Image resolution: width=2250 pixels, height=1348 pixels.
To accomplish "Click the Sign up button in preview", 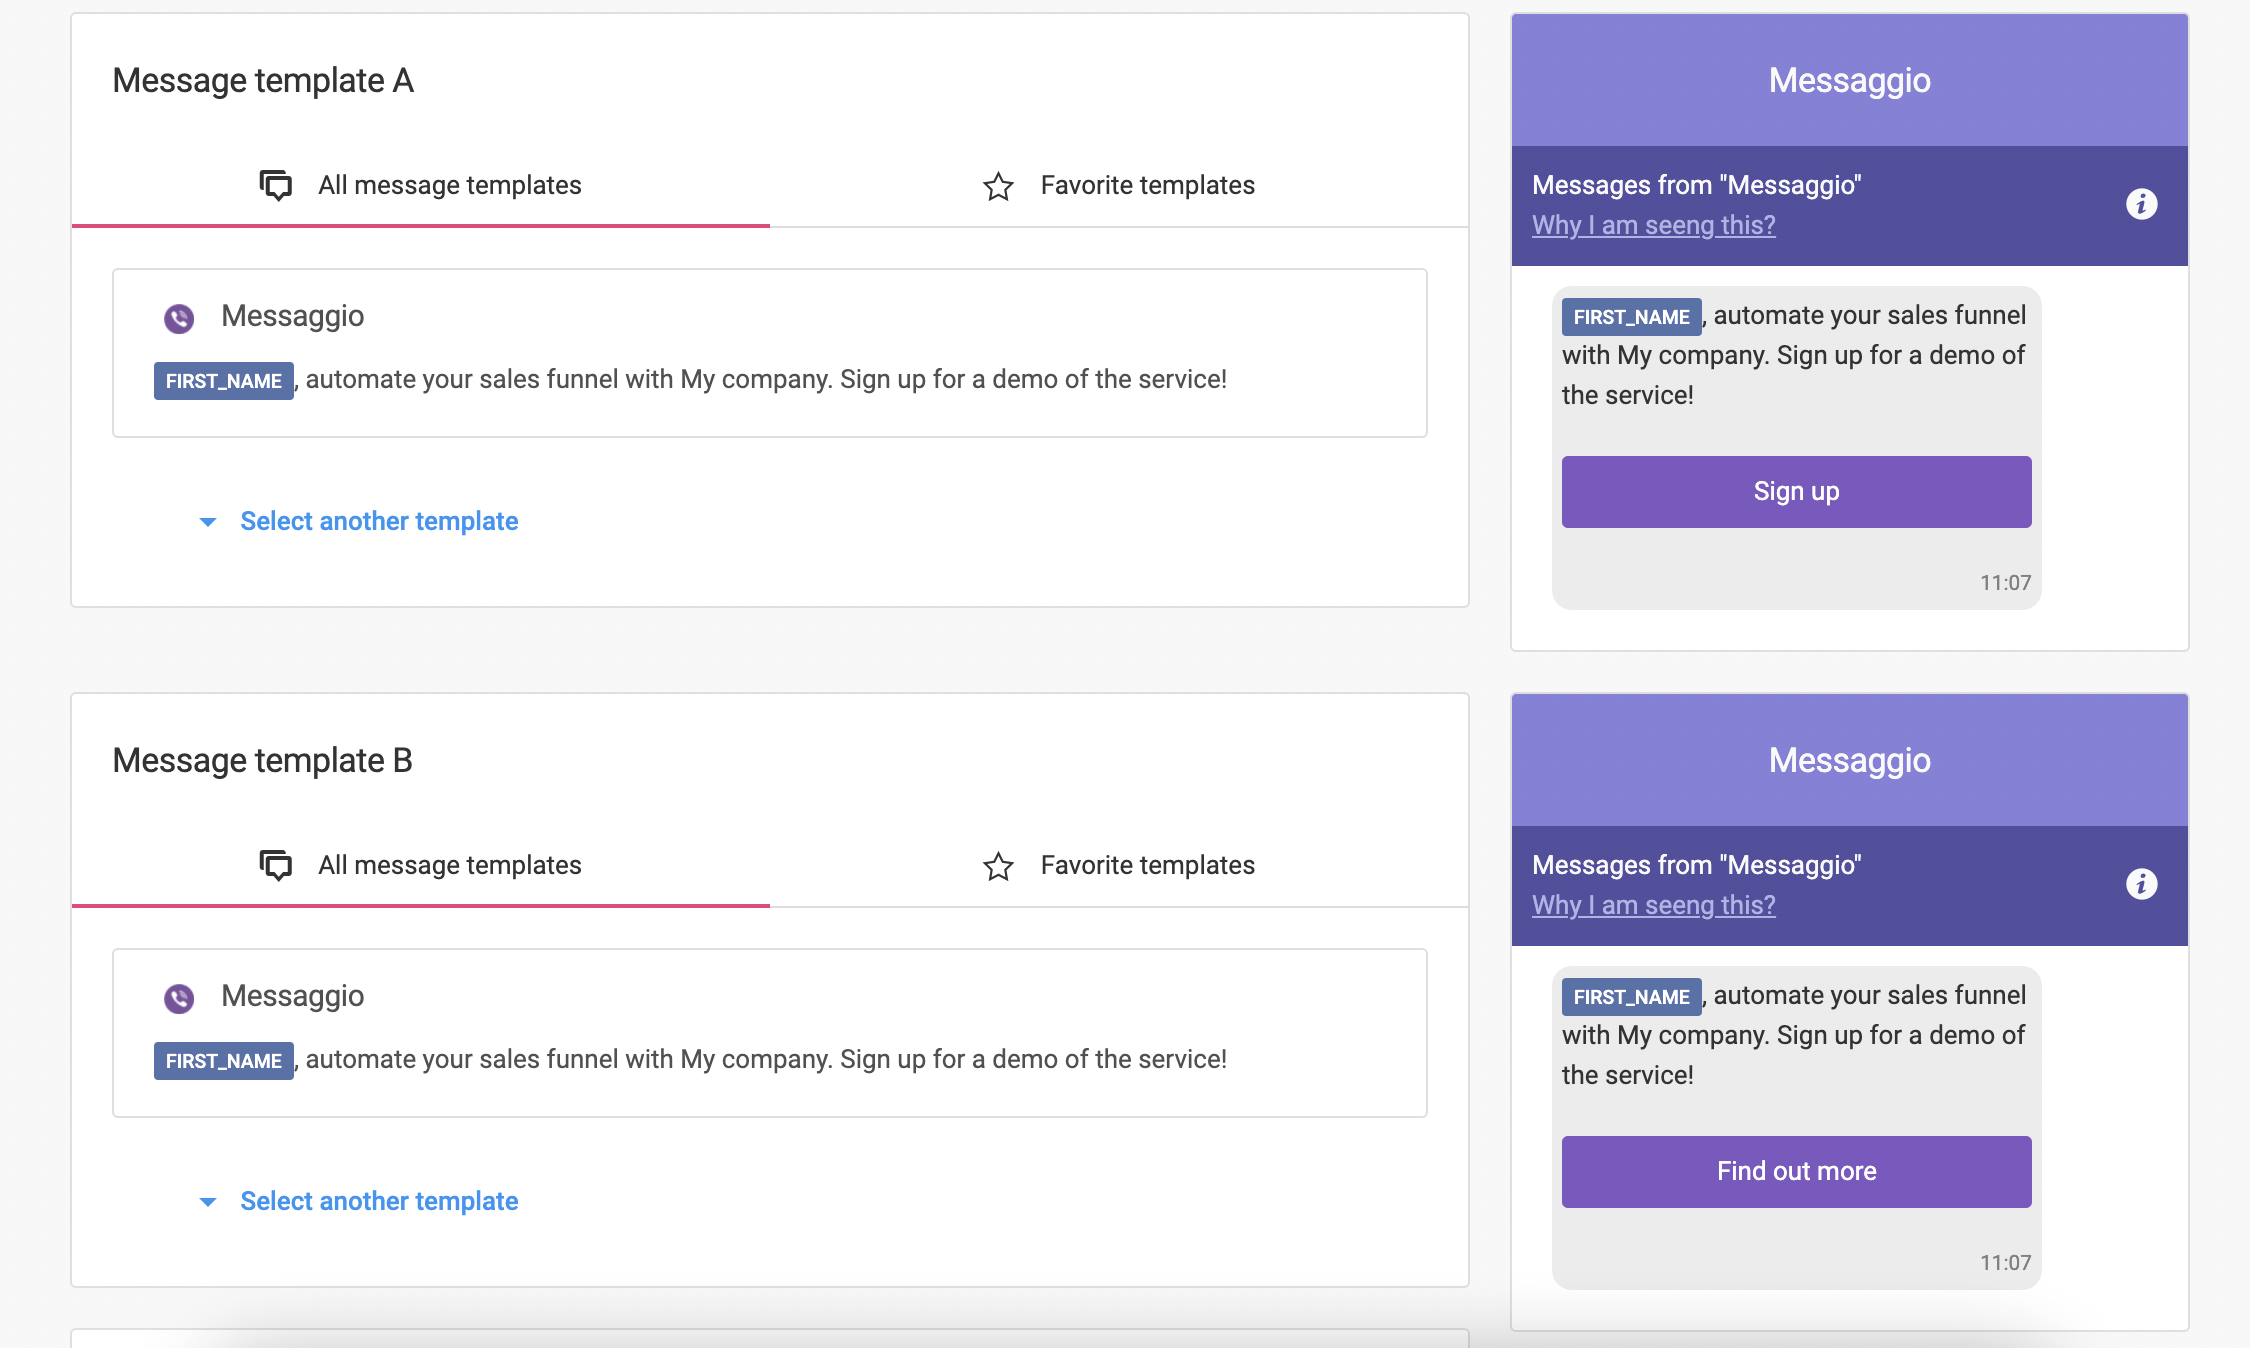I will [x=1796, y=492].
